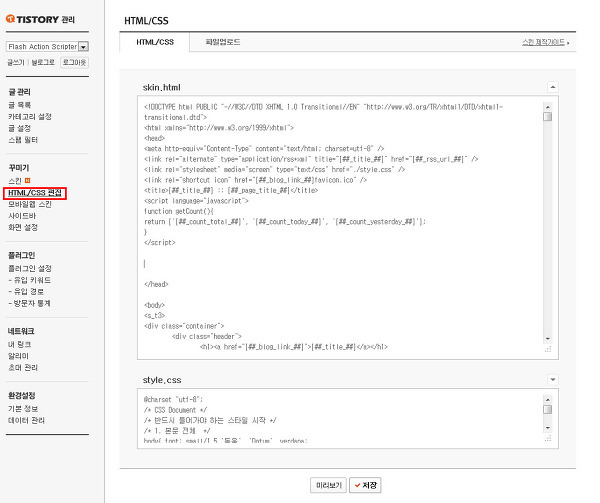The width and height of the screenshot is (600, 503).
Task: Click skin.html scrollbar up arrow
Action: point(548,107)
